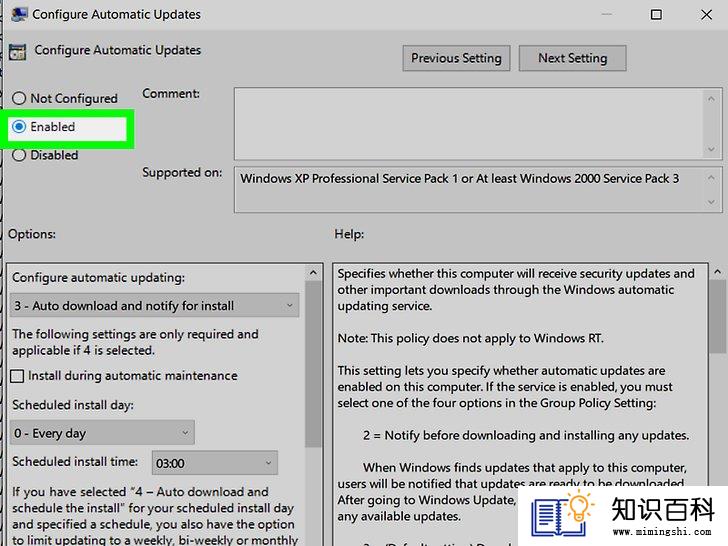Click the 'Help:' label
This screenshot has height=546, width=728.
(349, 234)
